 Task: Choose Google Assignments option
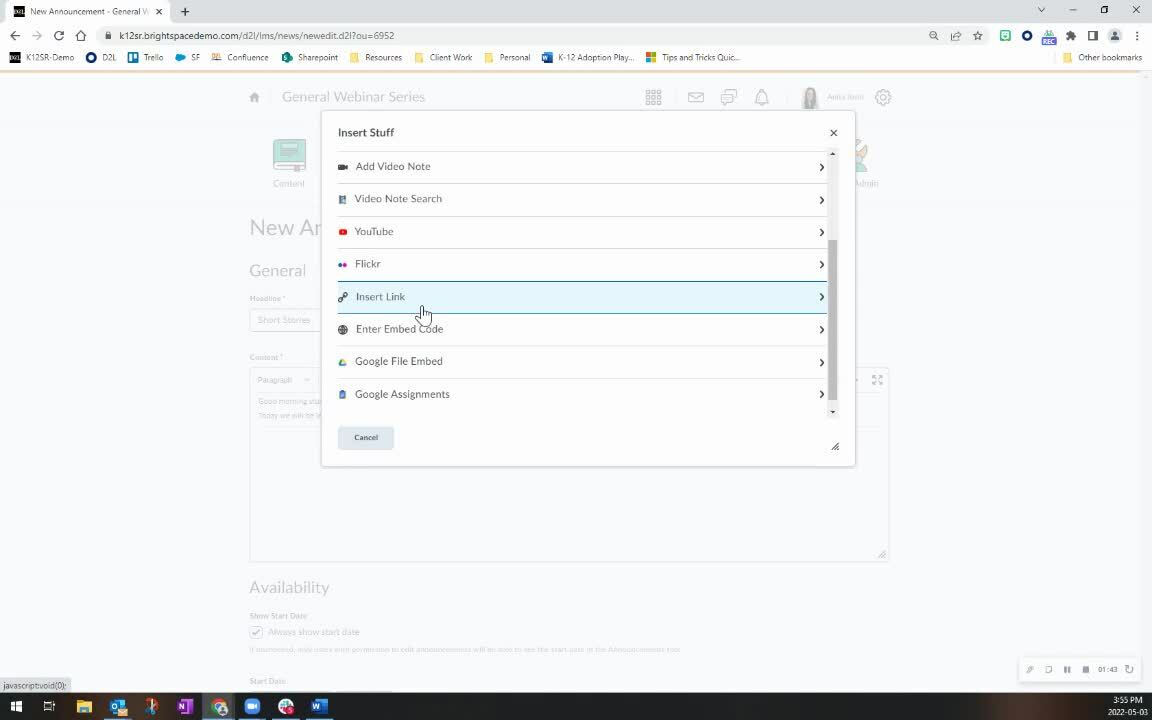coord(582,395)
